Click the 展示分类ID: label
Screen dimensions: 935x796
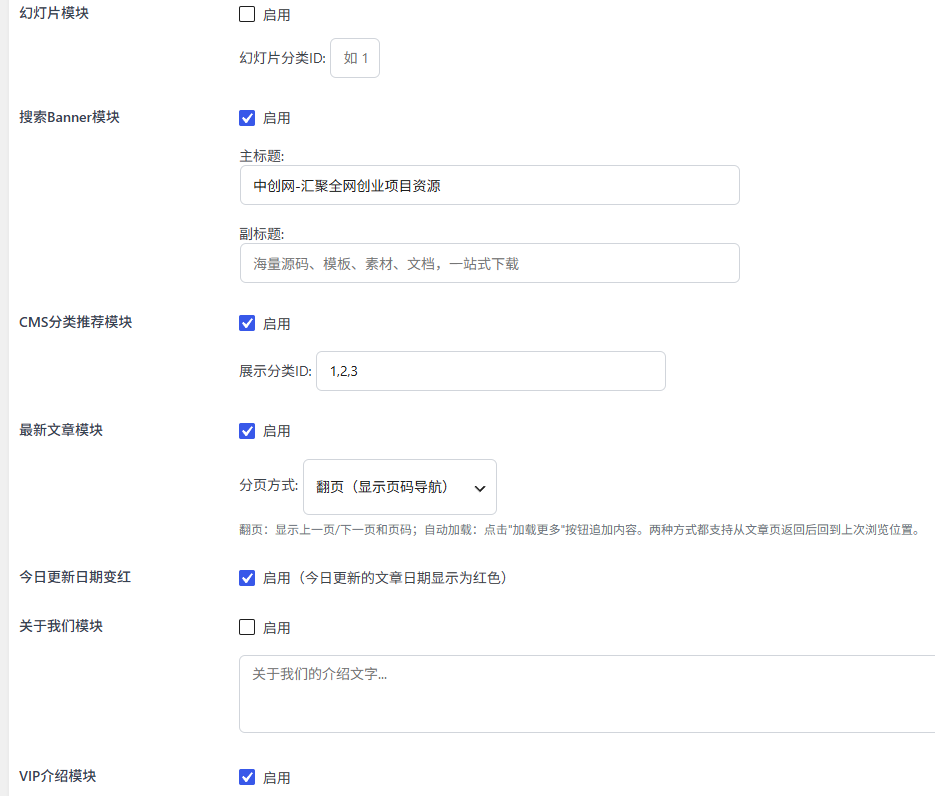[x=275, y=371]
